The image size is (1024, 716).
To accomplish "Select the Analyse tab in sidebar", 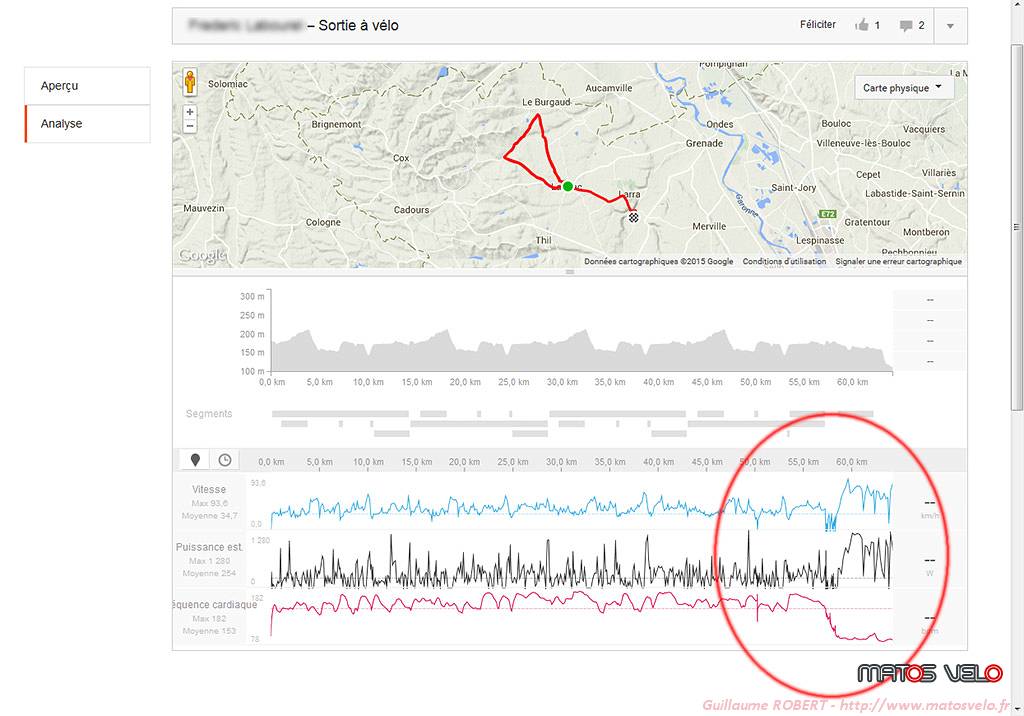I will coord(88,123).
